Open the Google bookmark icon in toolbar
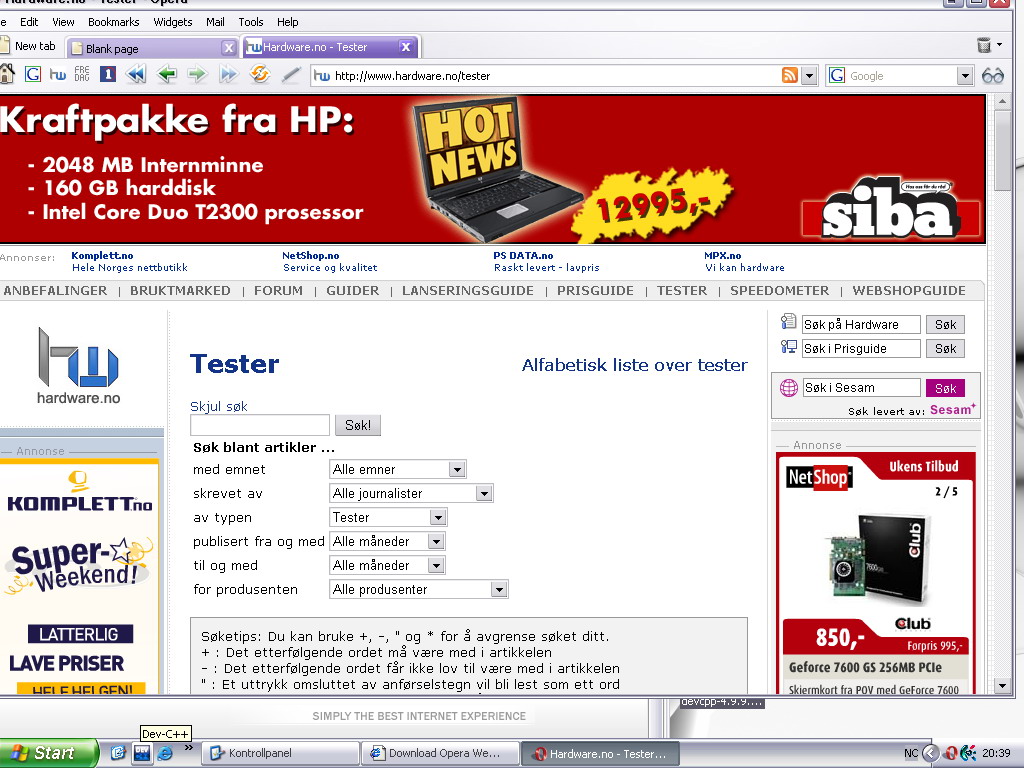The width and height of the screenshot is (1024, 768). click(33, 74)
